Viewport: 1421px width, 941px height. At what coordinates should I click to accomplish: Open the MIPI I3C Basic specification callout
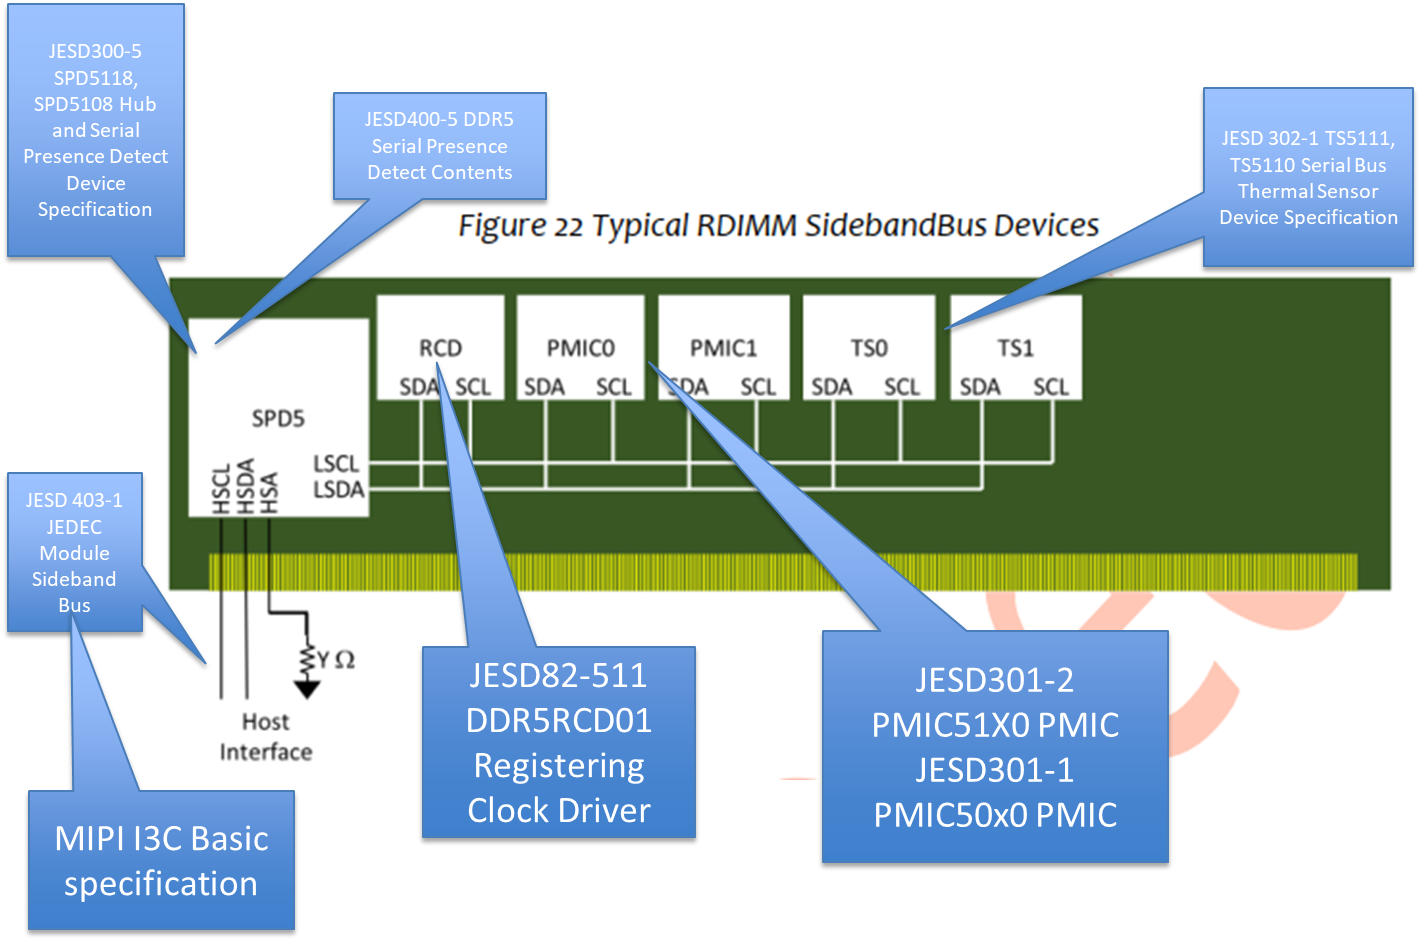pos(161,861)
